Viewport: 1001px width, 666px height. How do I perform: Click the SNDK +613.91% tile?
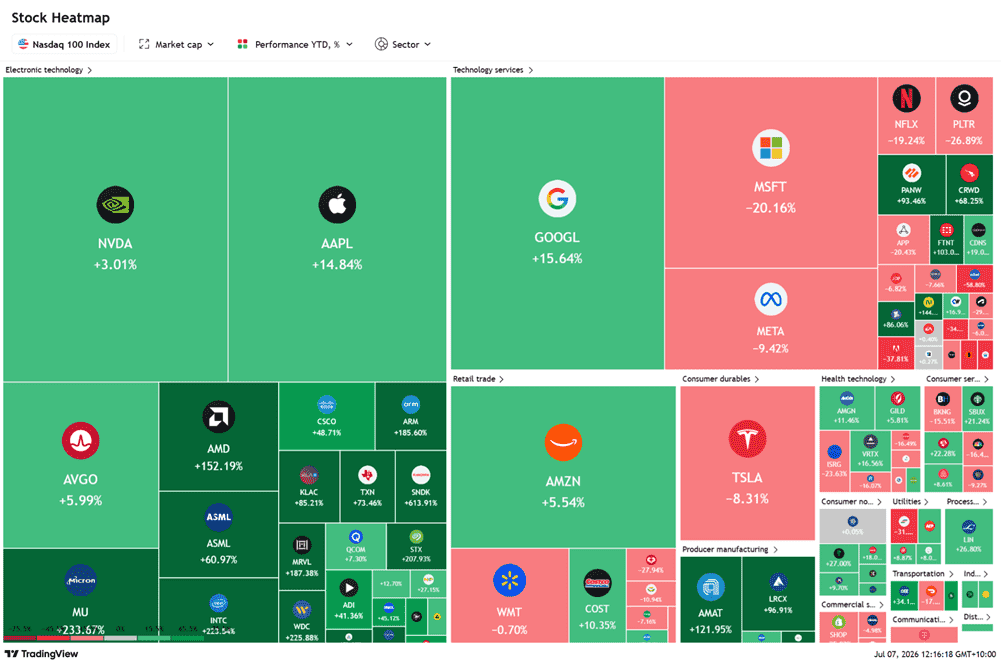pos(421,487)
